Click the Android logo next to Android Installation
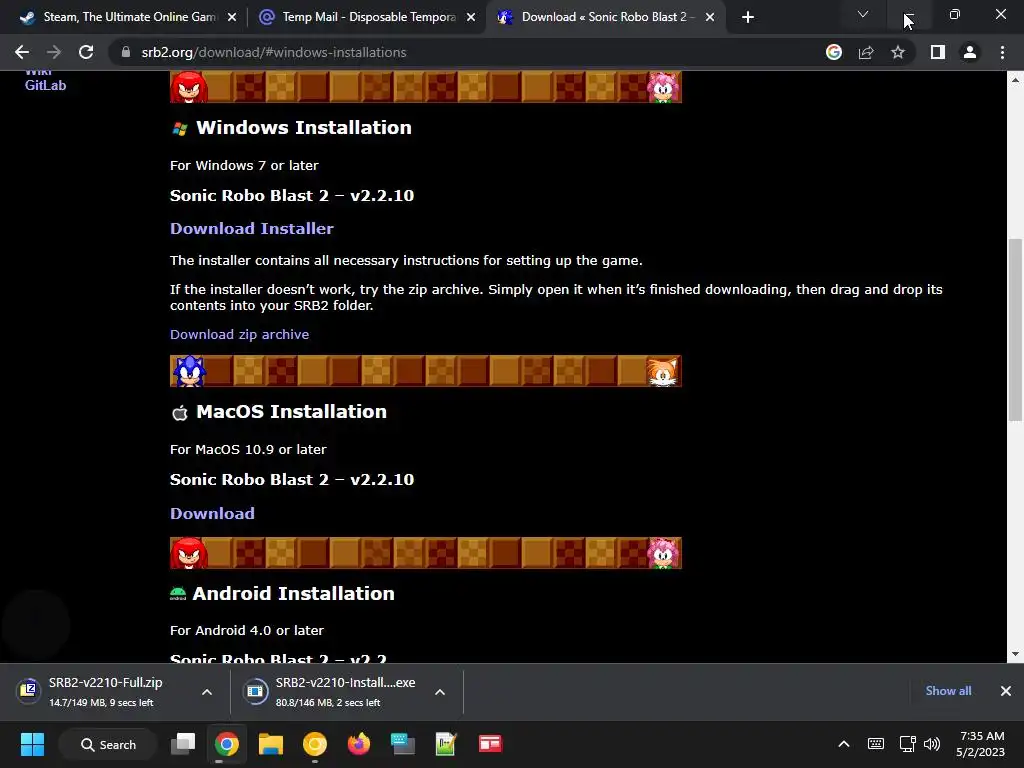The width and height of the screenshot is (1024, 768). click(x=178, y=594)
